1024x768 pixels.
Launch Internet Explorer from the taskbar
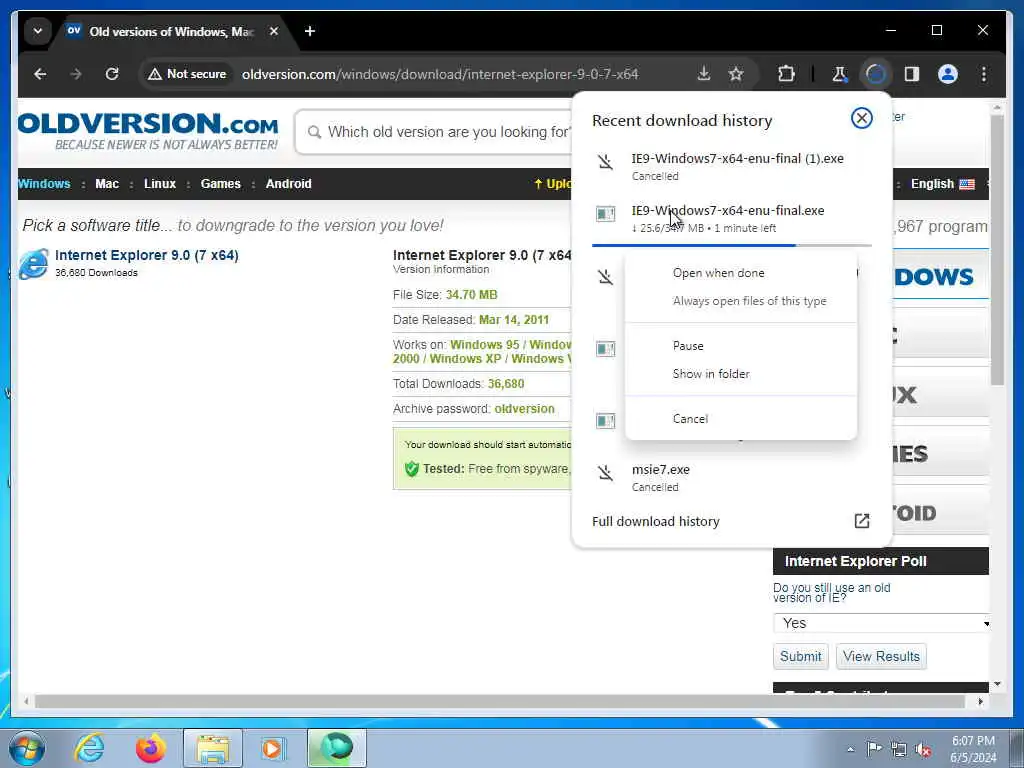[x=89, y=748]
